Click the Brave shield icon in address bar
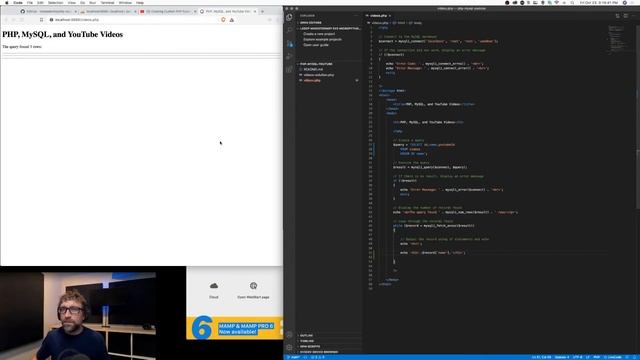640x360 pixels. pos(223,20)
